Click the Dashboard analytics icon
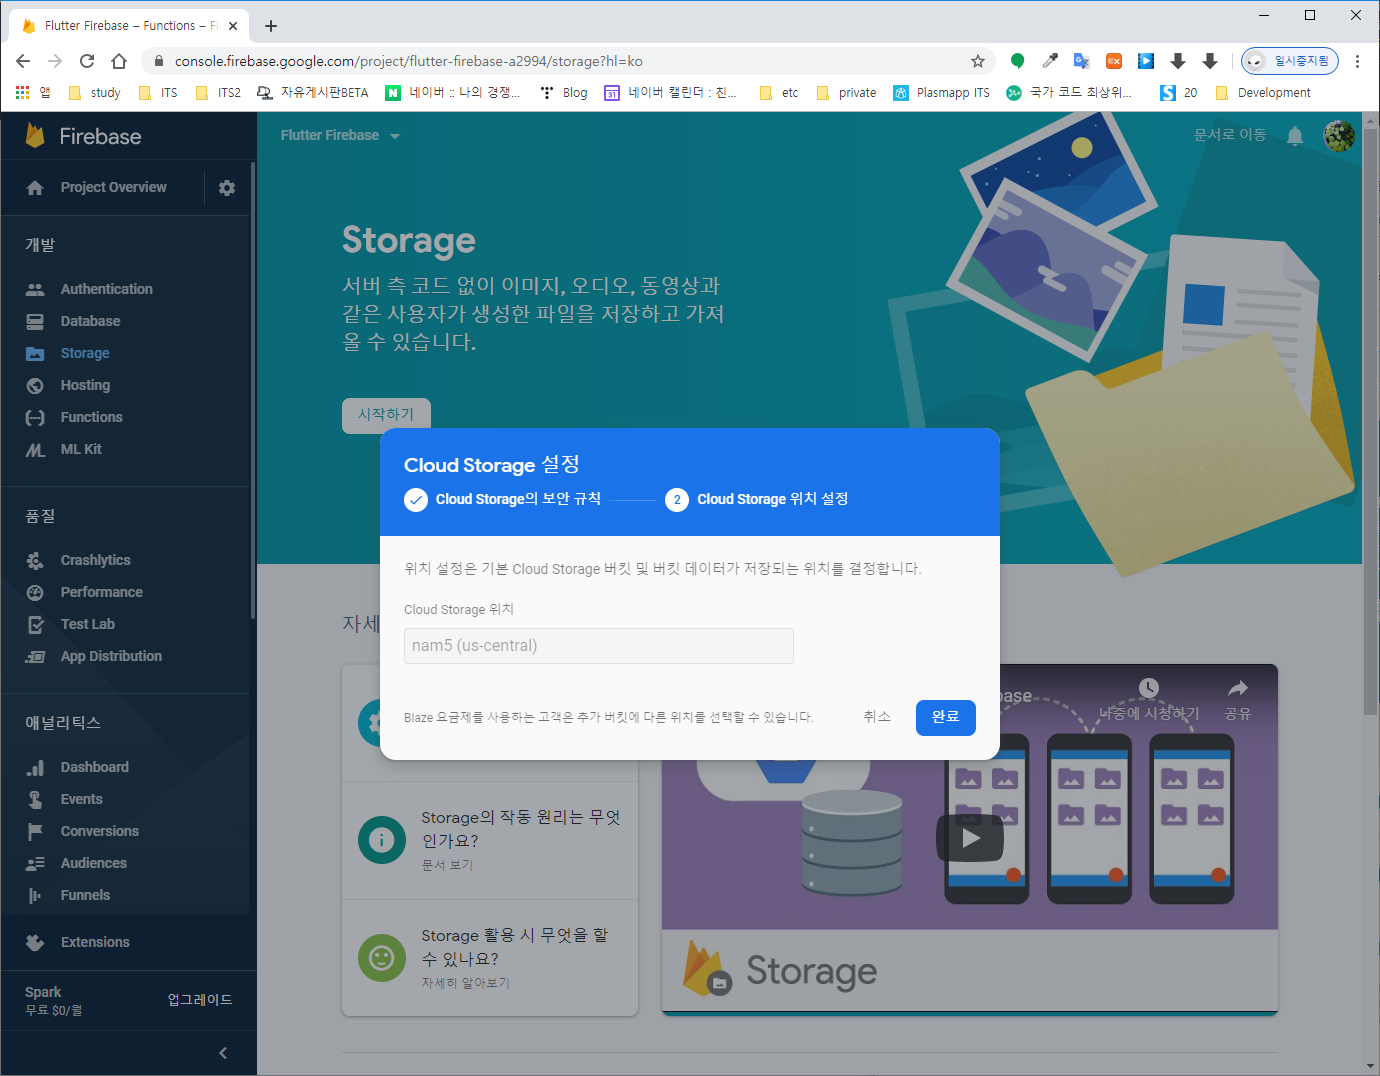 (35, 767)
